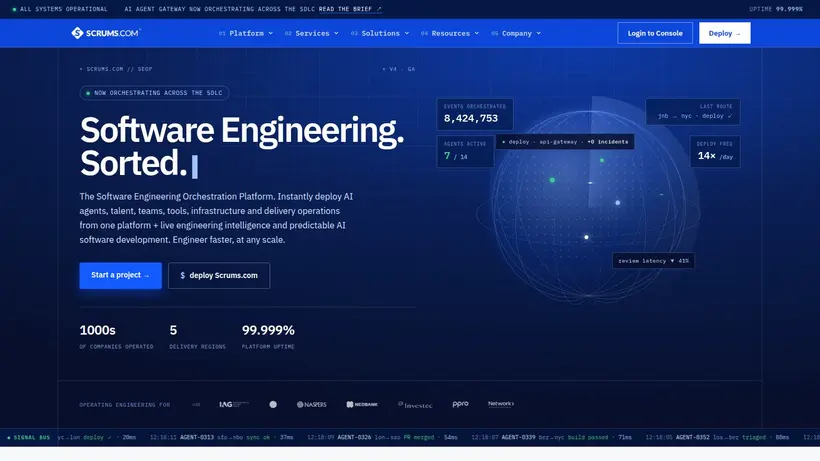Expand the Solutions chevron arrow
The height and width of the screenshot is (461, 820).
pos(407,33)
